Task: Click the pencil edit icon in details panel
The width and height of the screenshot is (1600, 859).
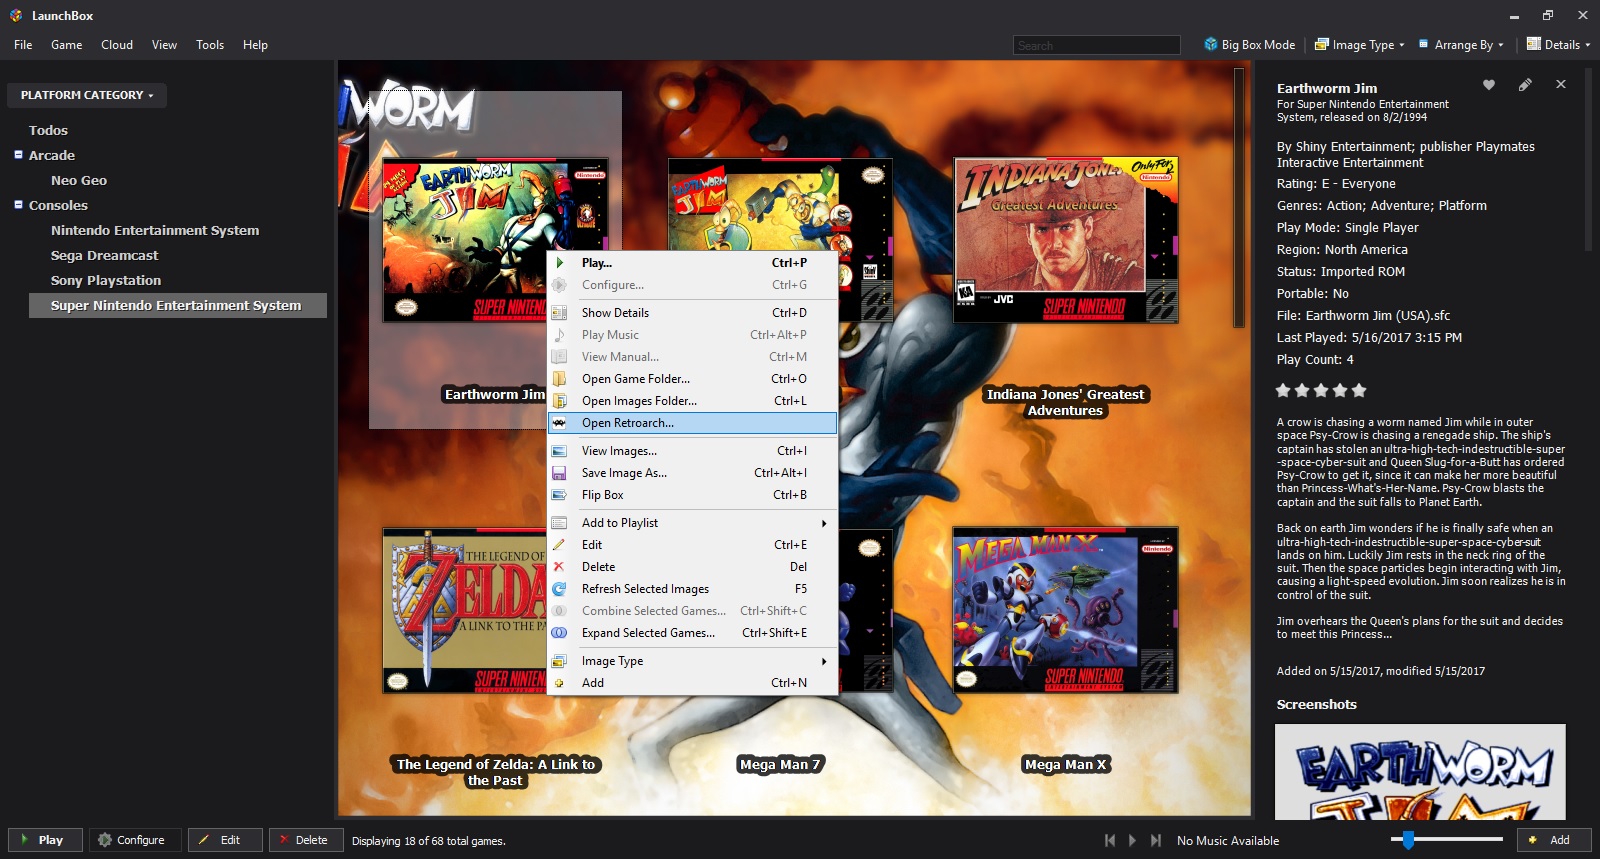Action: coord(1525,85)
